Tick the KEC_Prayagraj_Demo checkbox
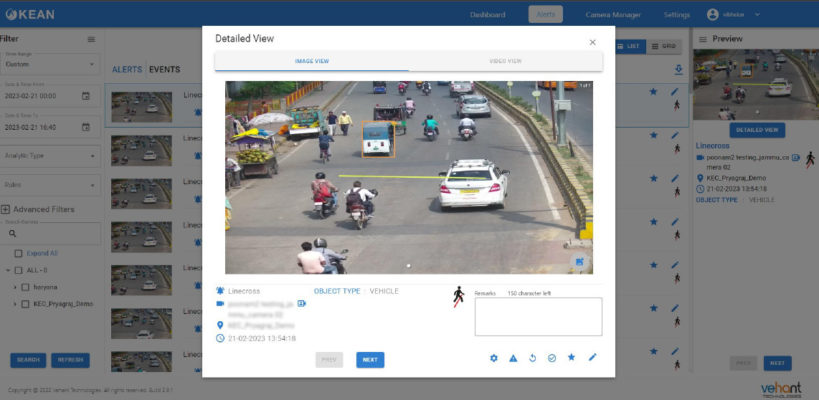 (x=25, y=304)
